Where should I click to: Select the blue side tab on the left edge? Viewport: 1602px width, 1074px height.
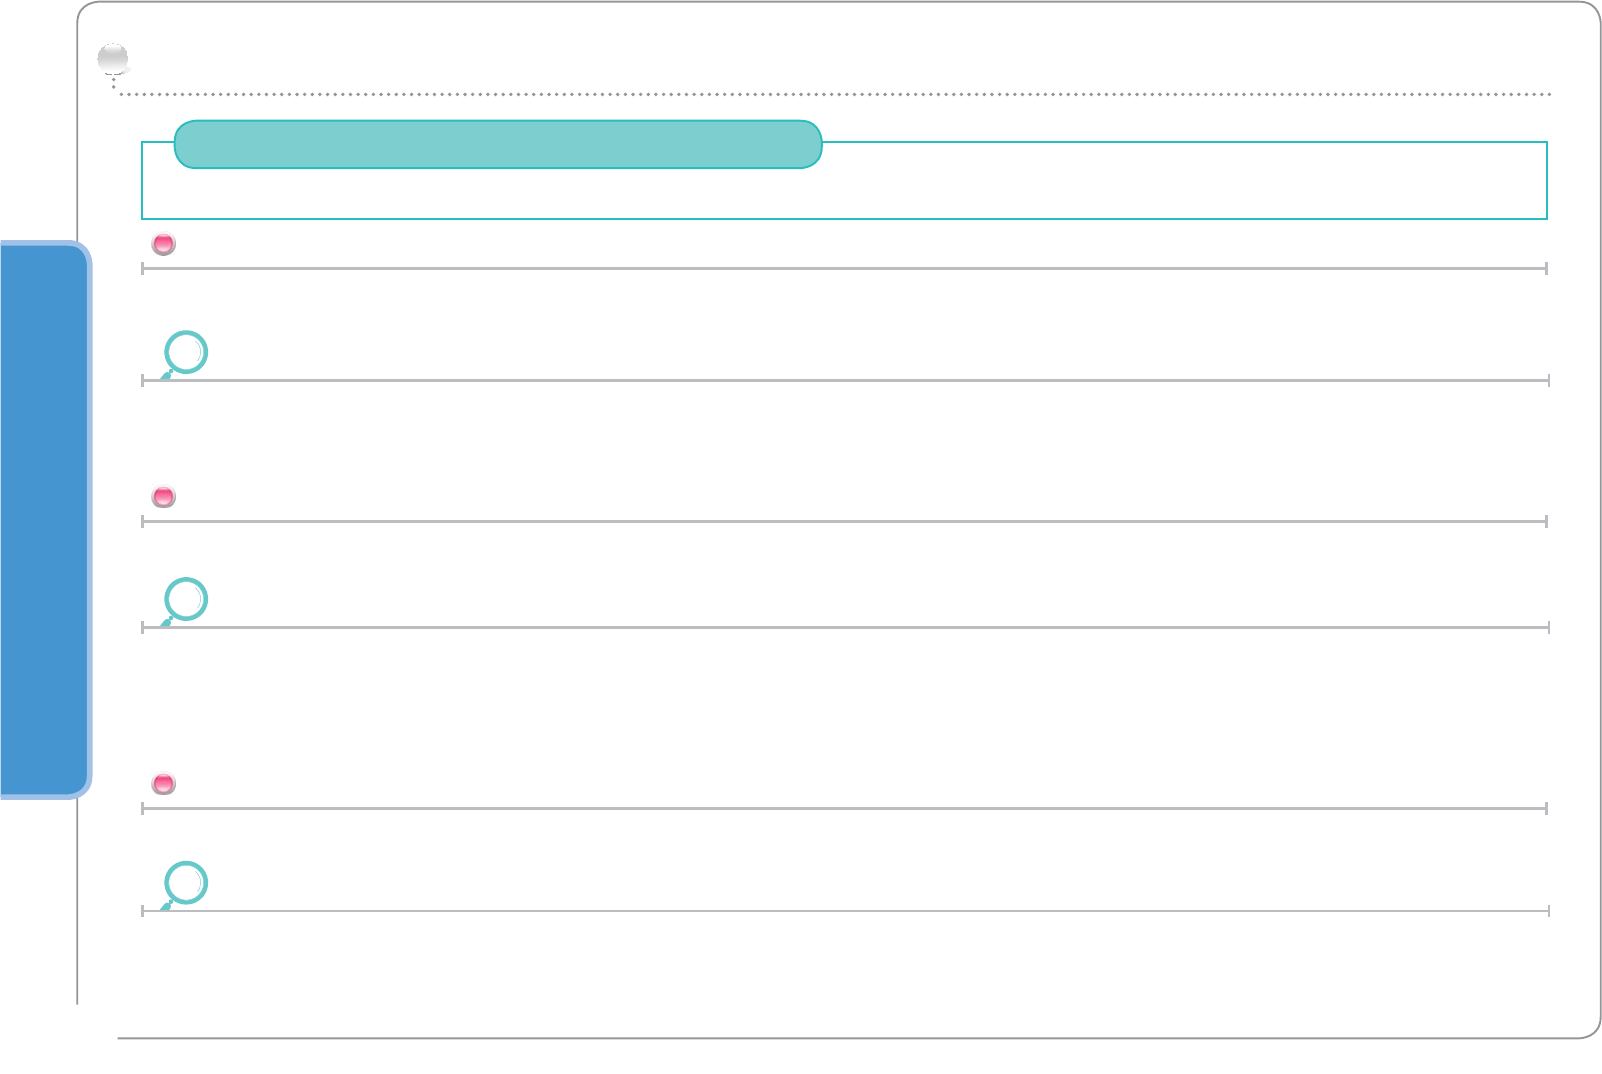(x=44, y=518)
